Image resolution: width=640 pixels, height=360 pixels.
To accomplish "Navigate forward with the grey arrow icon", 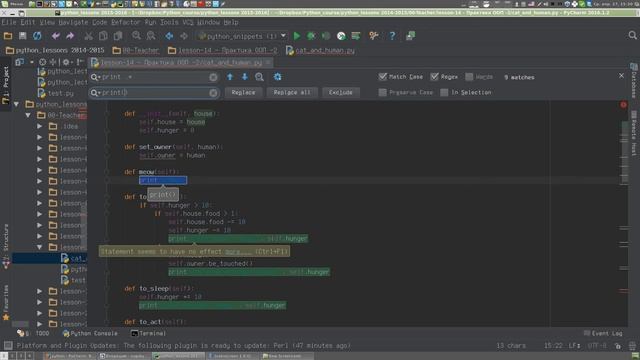I will pos(184,36).
